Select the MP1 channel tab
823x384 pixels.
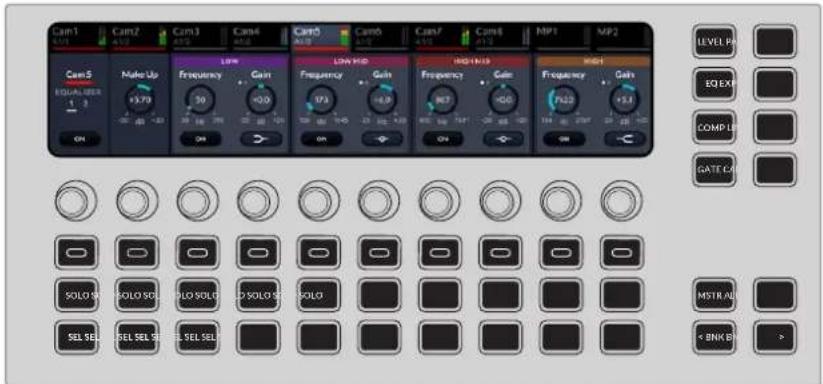pyautogui.click(x=563, y=37)
